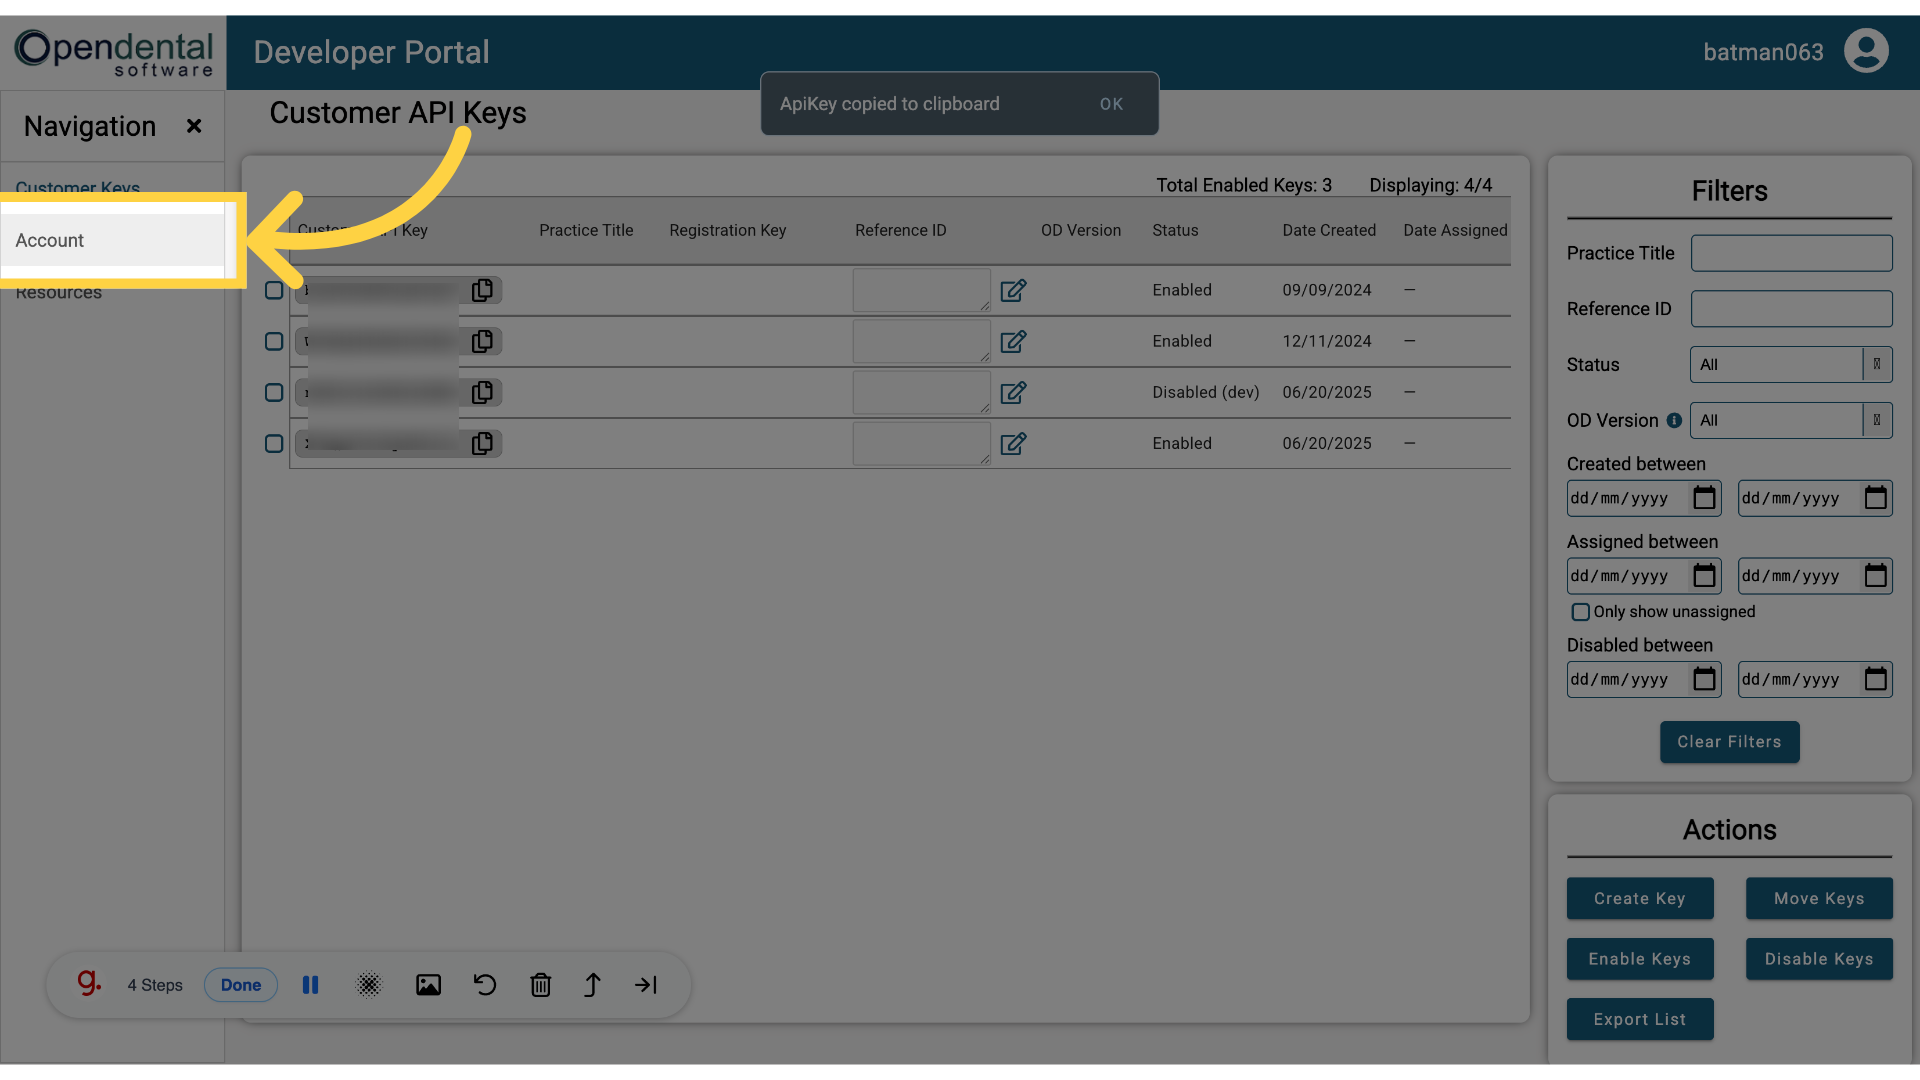Open the Status filter dropdown

point(1791,364)
